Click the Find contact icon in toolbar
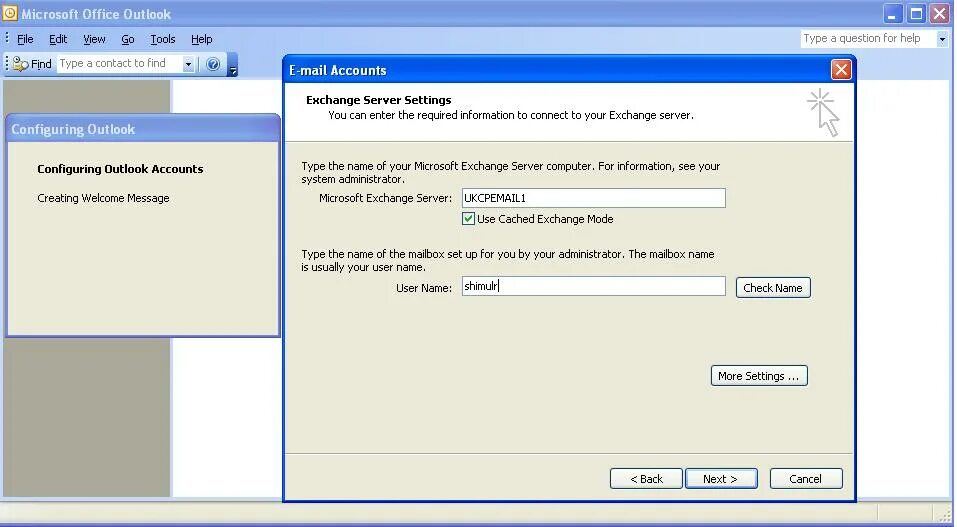 pyautogui.click(x=21, y=64)
